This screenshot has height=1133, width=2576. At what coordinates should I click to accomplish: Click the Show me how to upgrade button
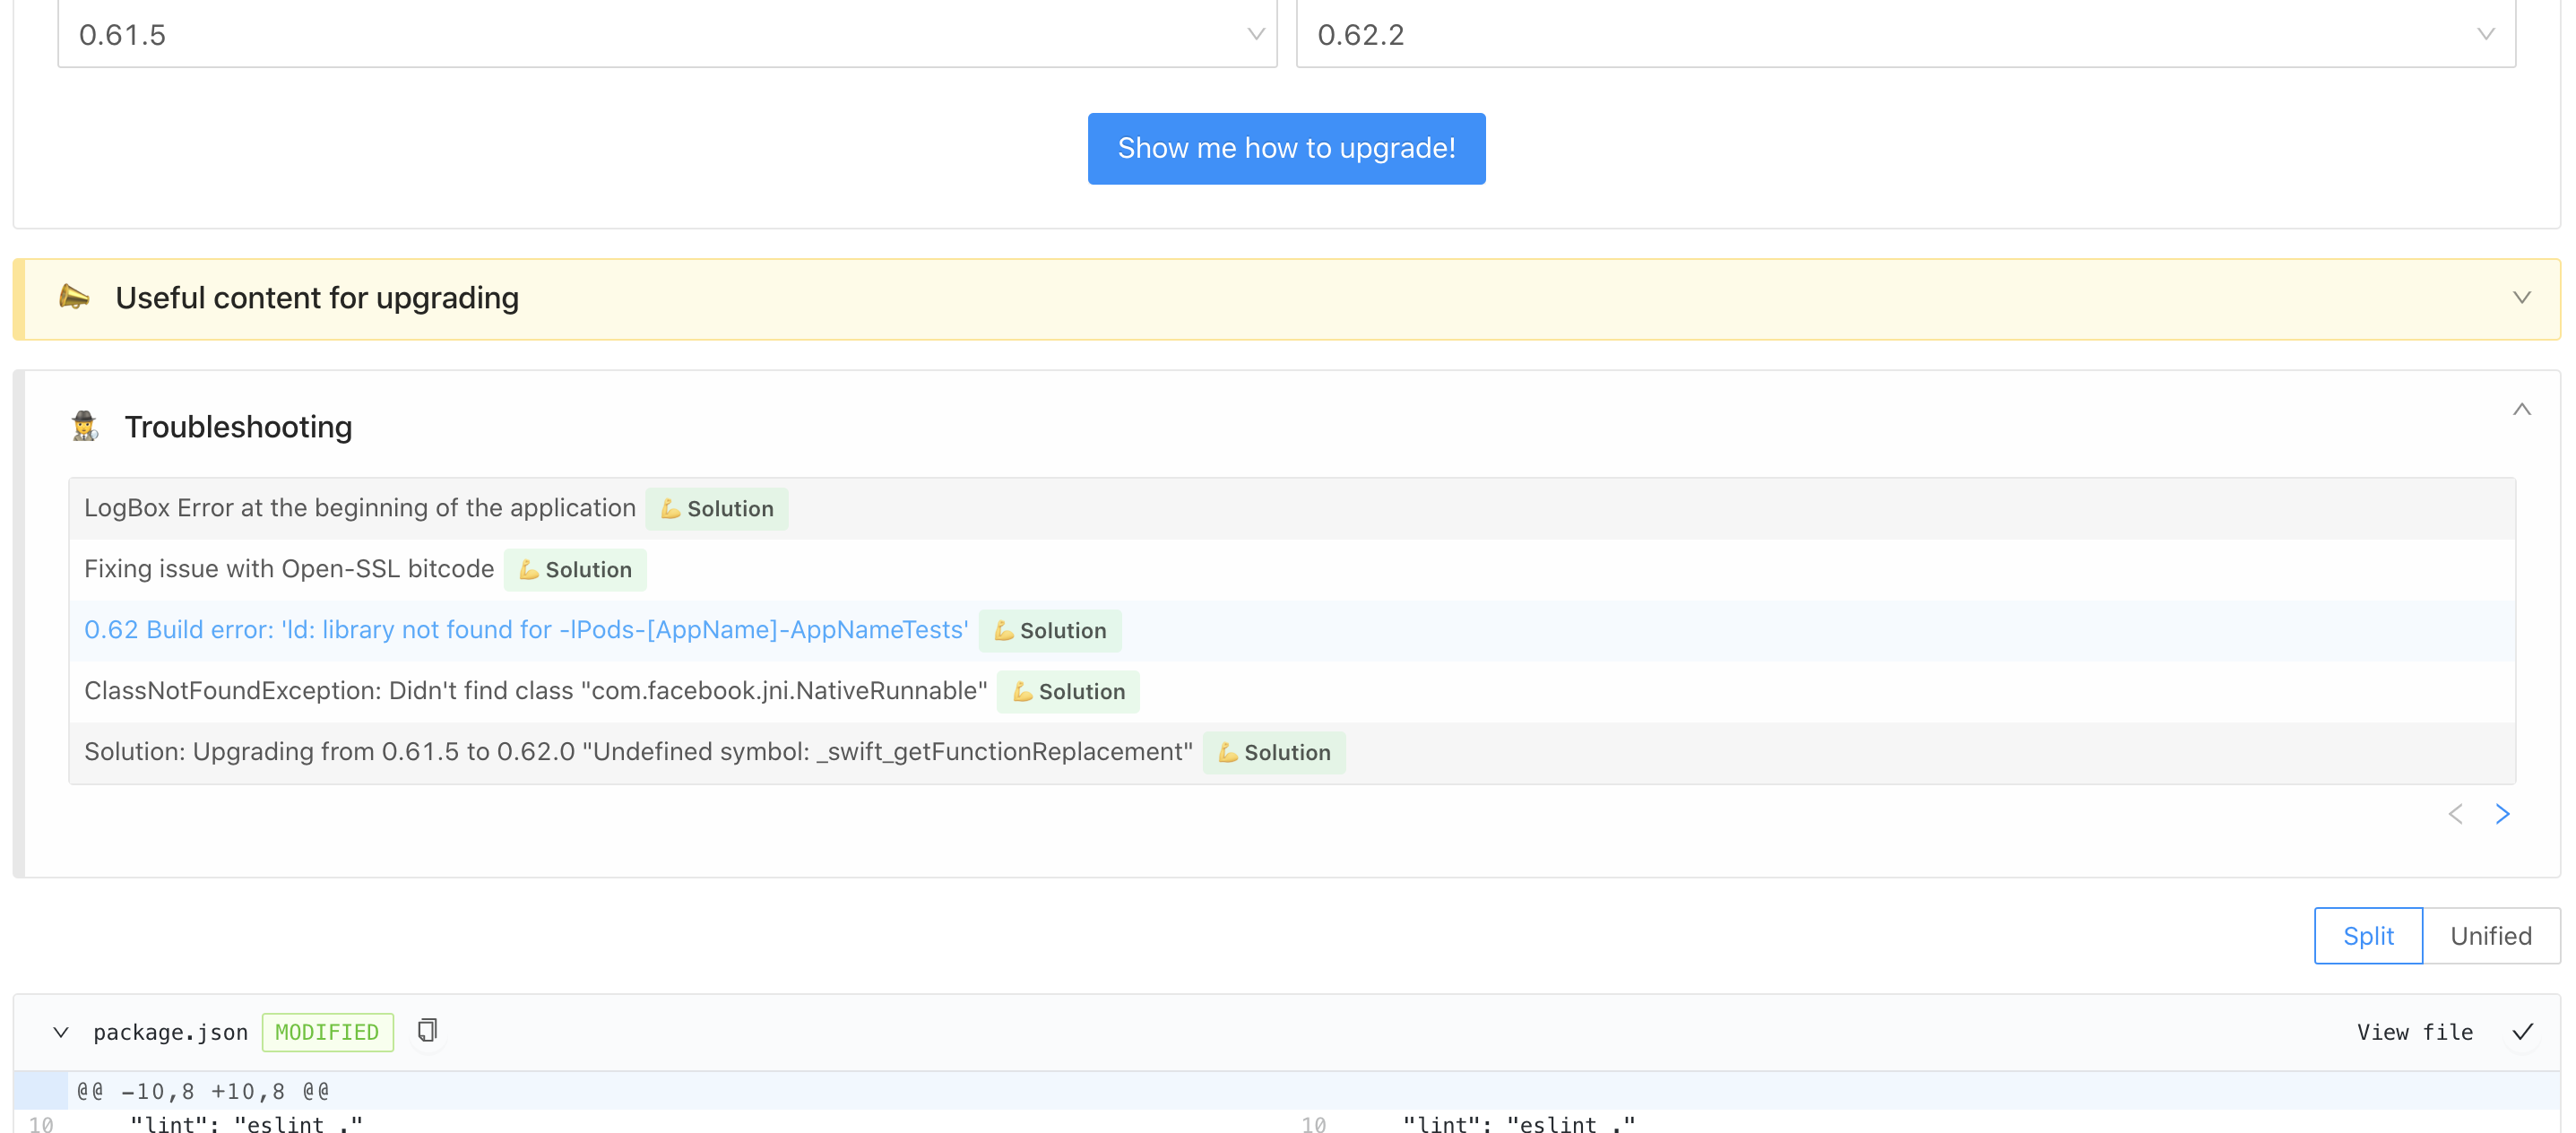tap(1286, 148)
